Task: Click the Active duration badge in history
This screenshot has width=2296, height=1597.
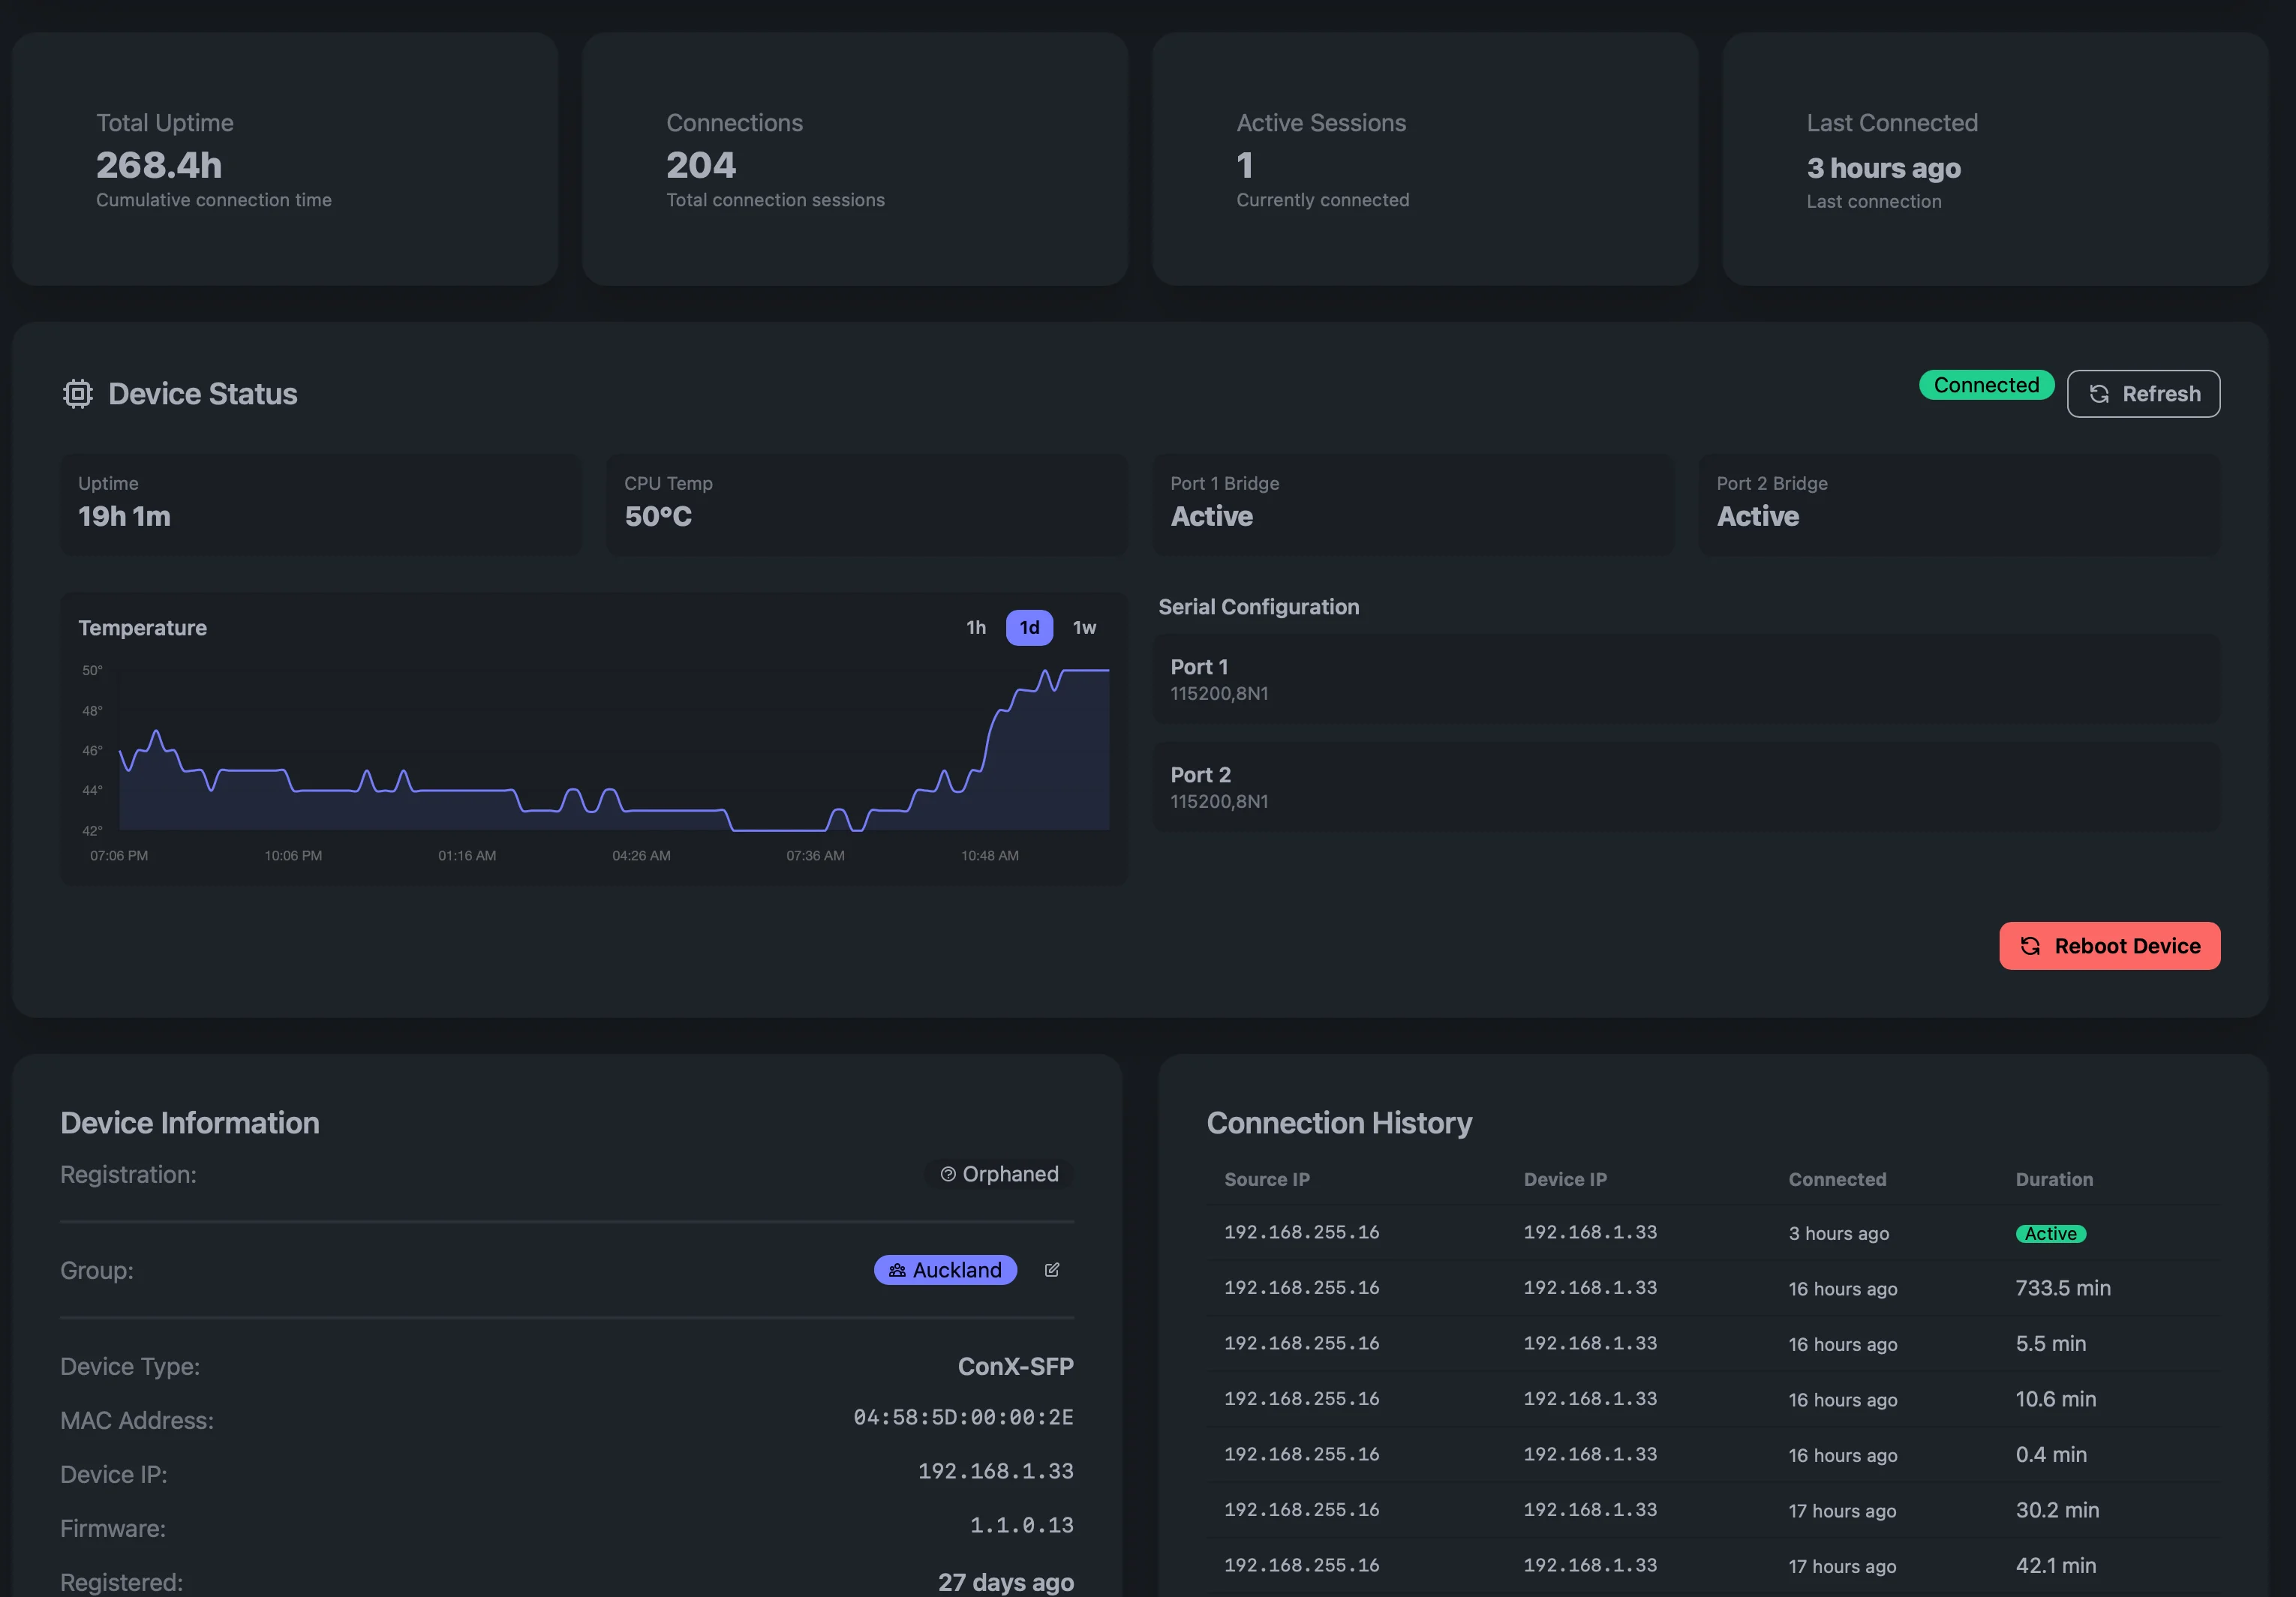Action: pyautogui.click(x=2050, y=1234)
